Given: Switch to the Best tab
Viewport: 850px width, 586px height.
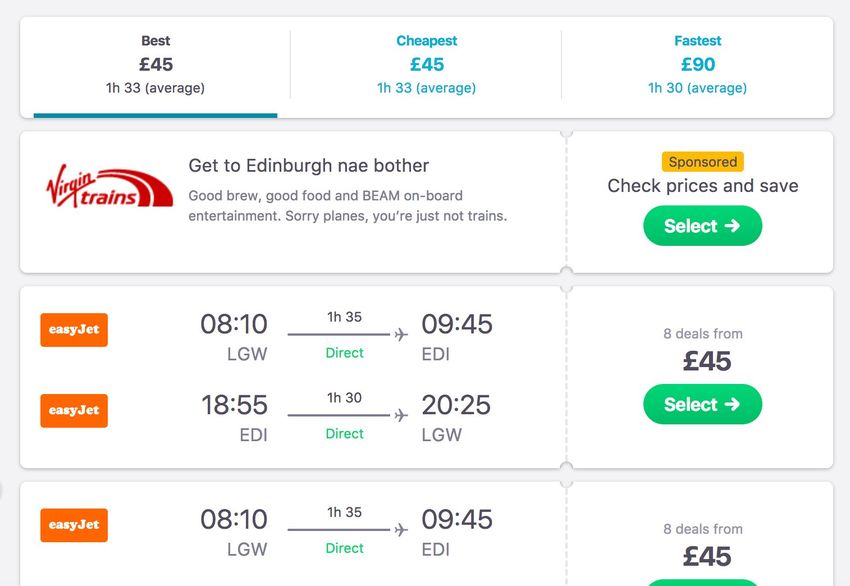Looking at the screenshot, I should pos(156,65).
